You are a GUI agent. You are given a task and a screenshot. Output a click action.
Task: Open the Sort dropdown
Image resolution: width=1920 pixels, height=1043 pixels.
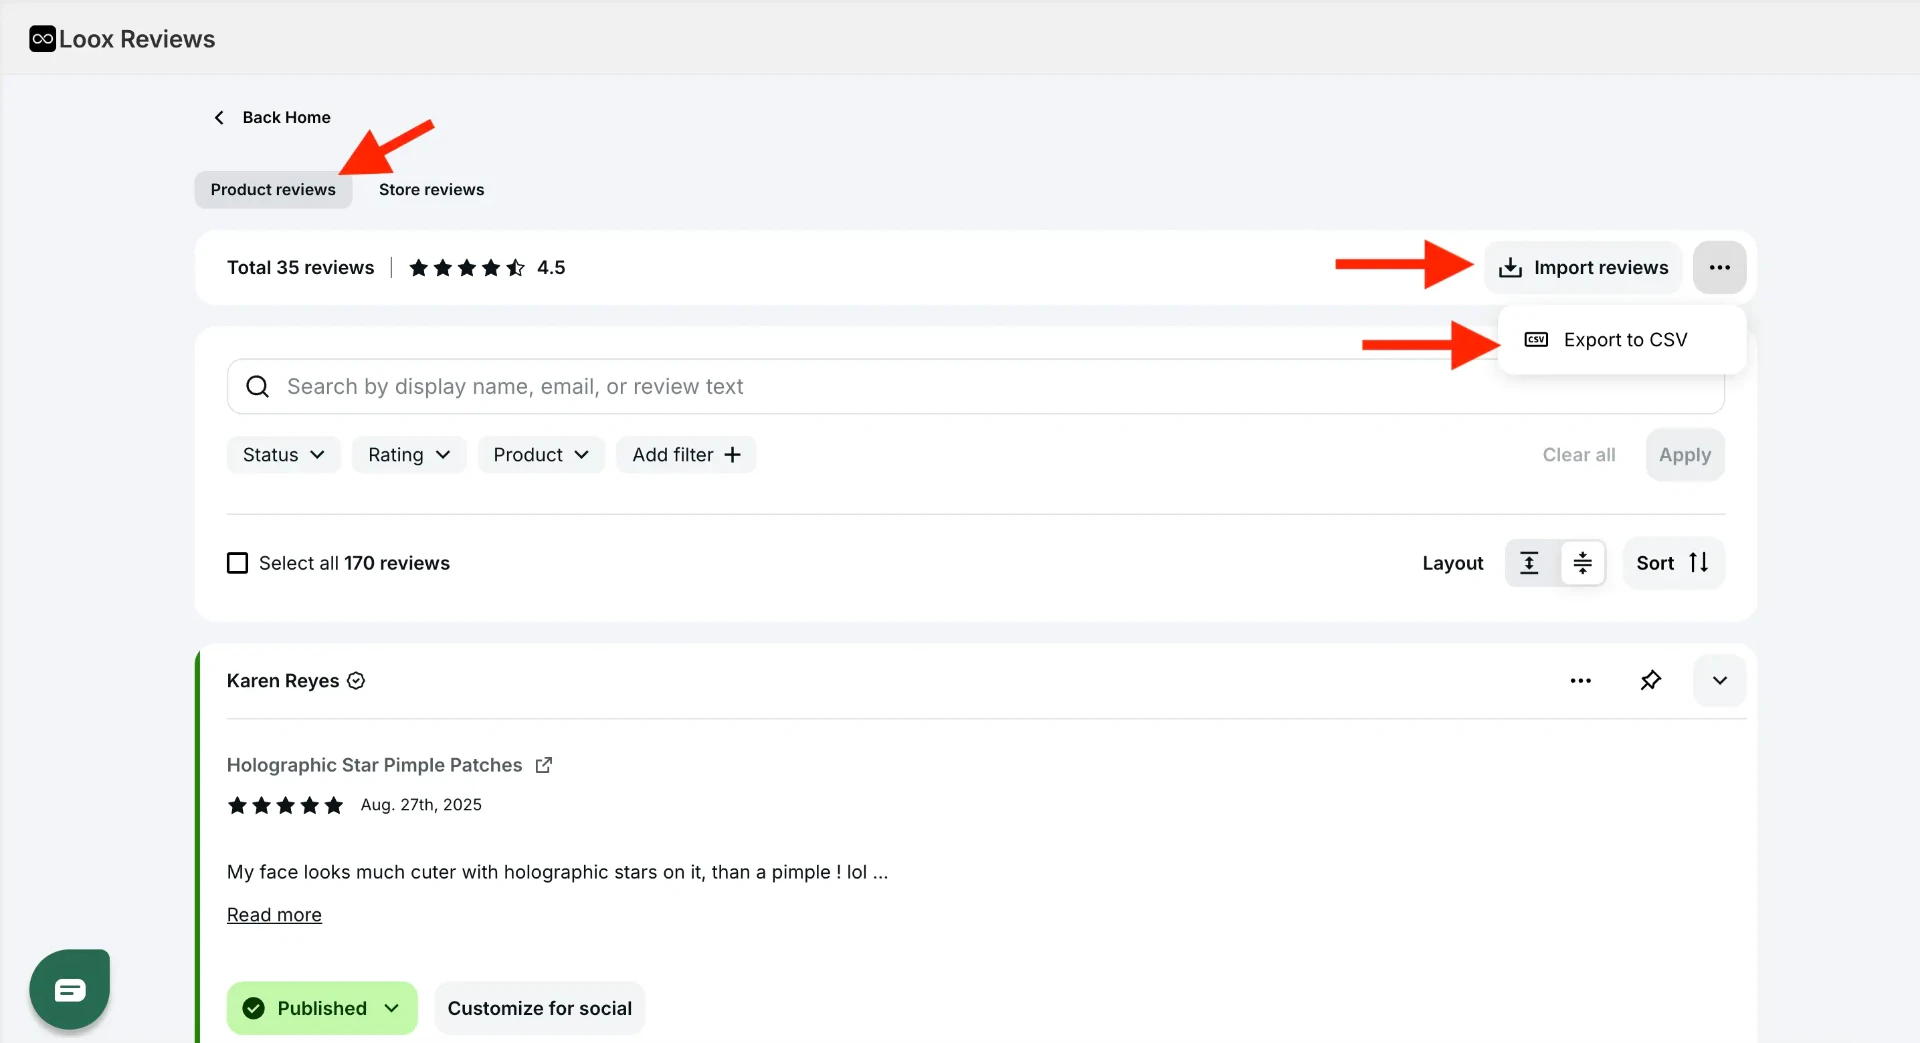click(x=1673, y=563)
